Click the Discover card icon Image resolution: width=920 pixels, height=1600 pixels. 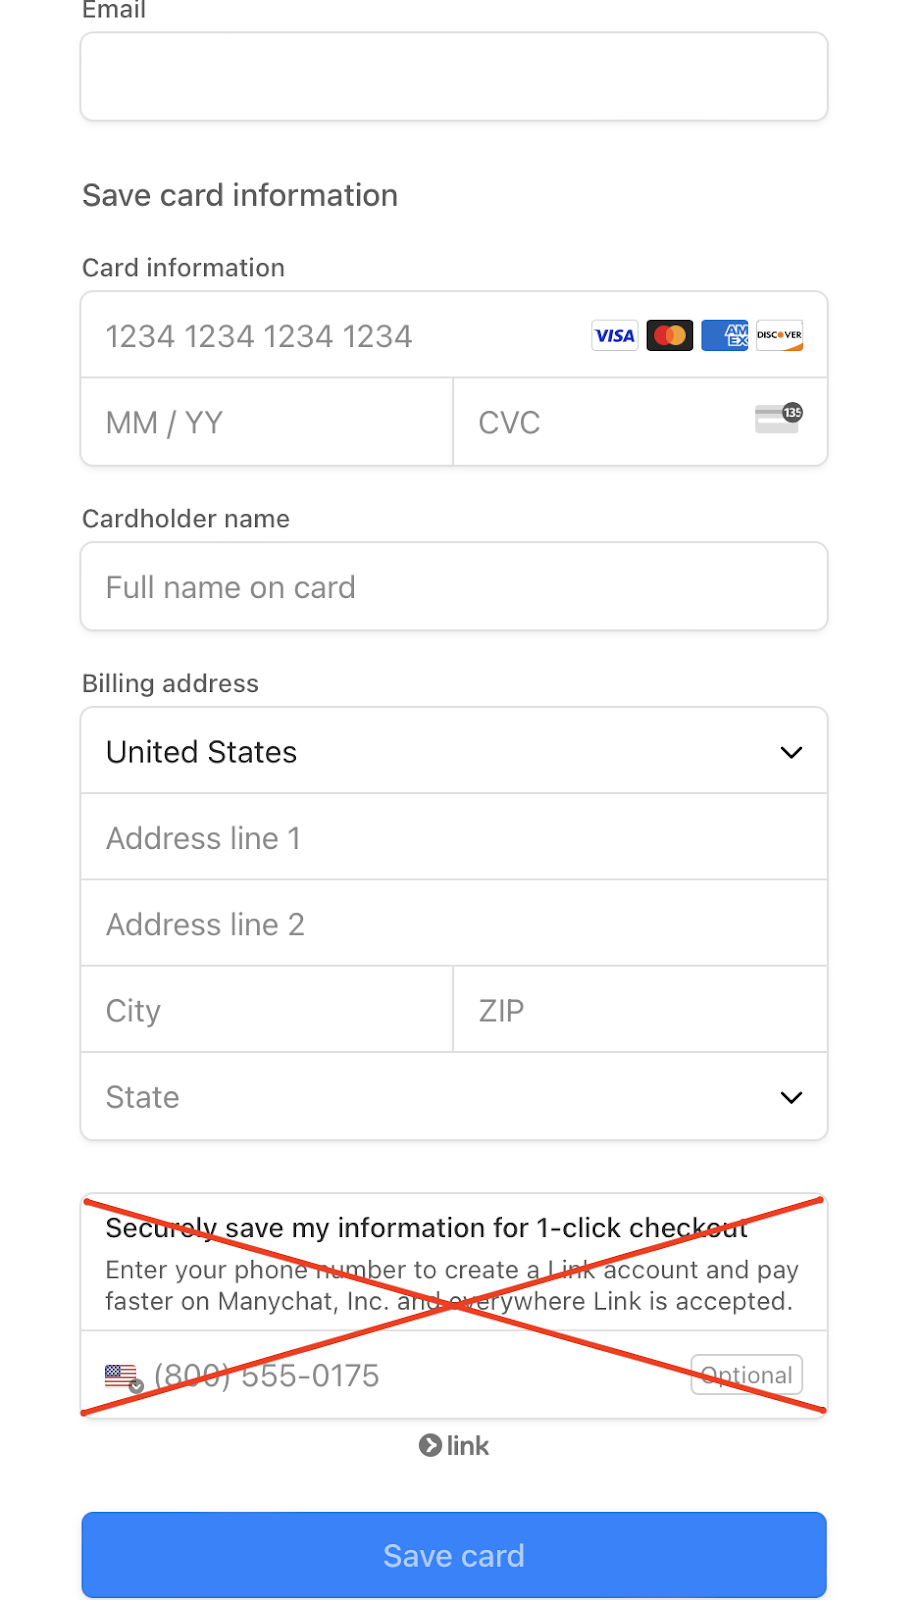tap(780, 336)
